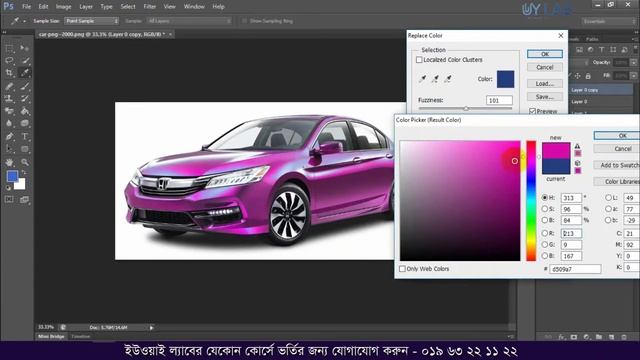Select the H hue radio button
640x360 pixels.
[544, 198]
